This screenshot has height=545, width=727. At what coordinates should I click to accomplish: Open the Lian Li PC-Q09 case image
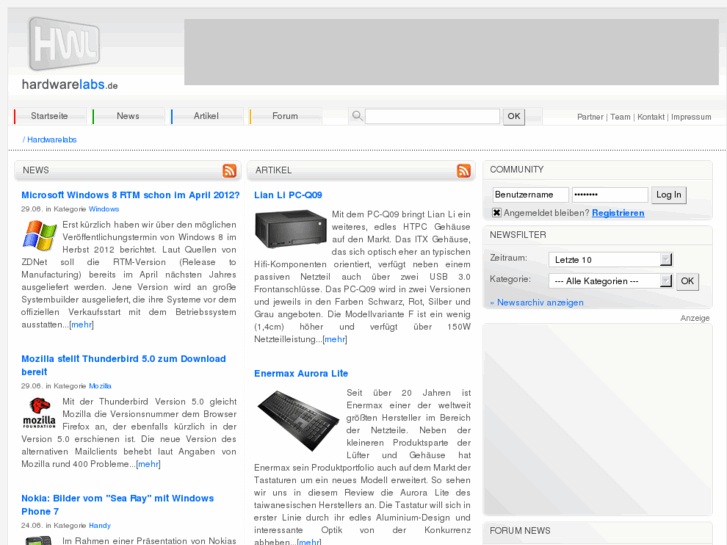[291, 229]
